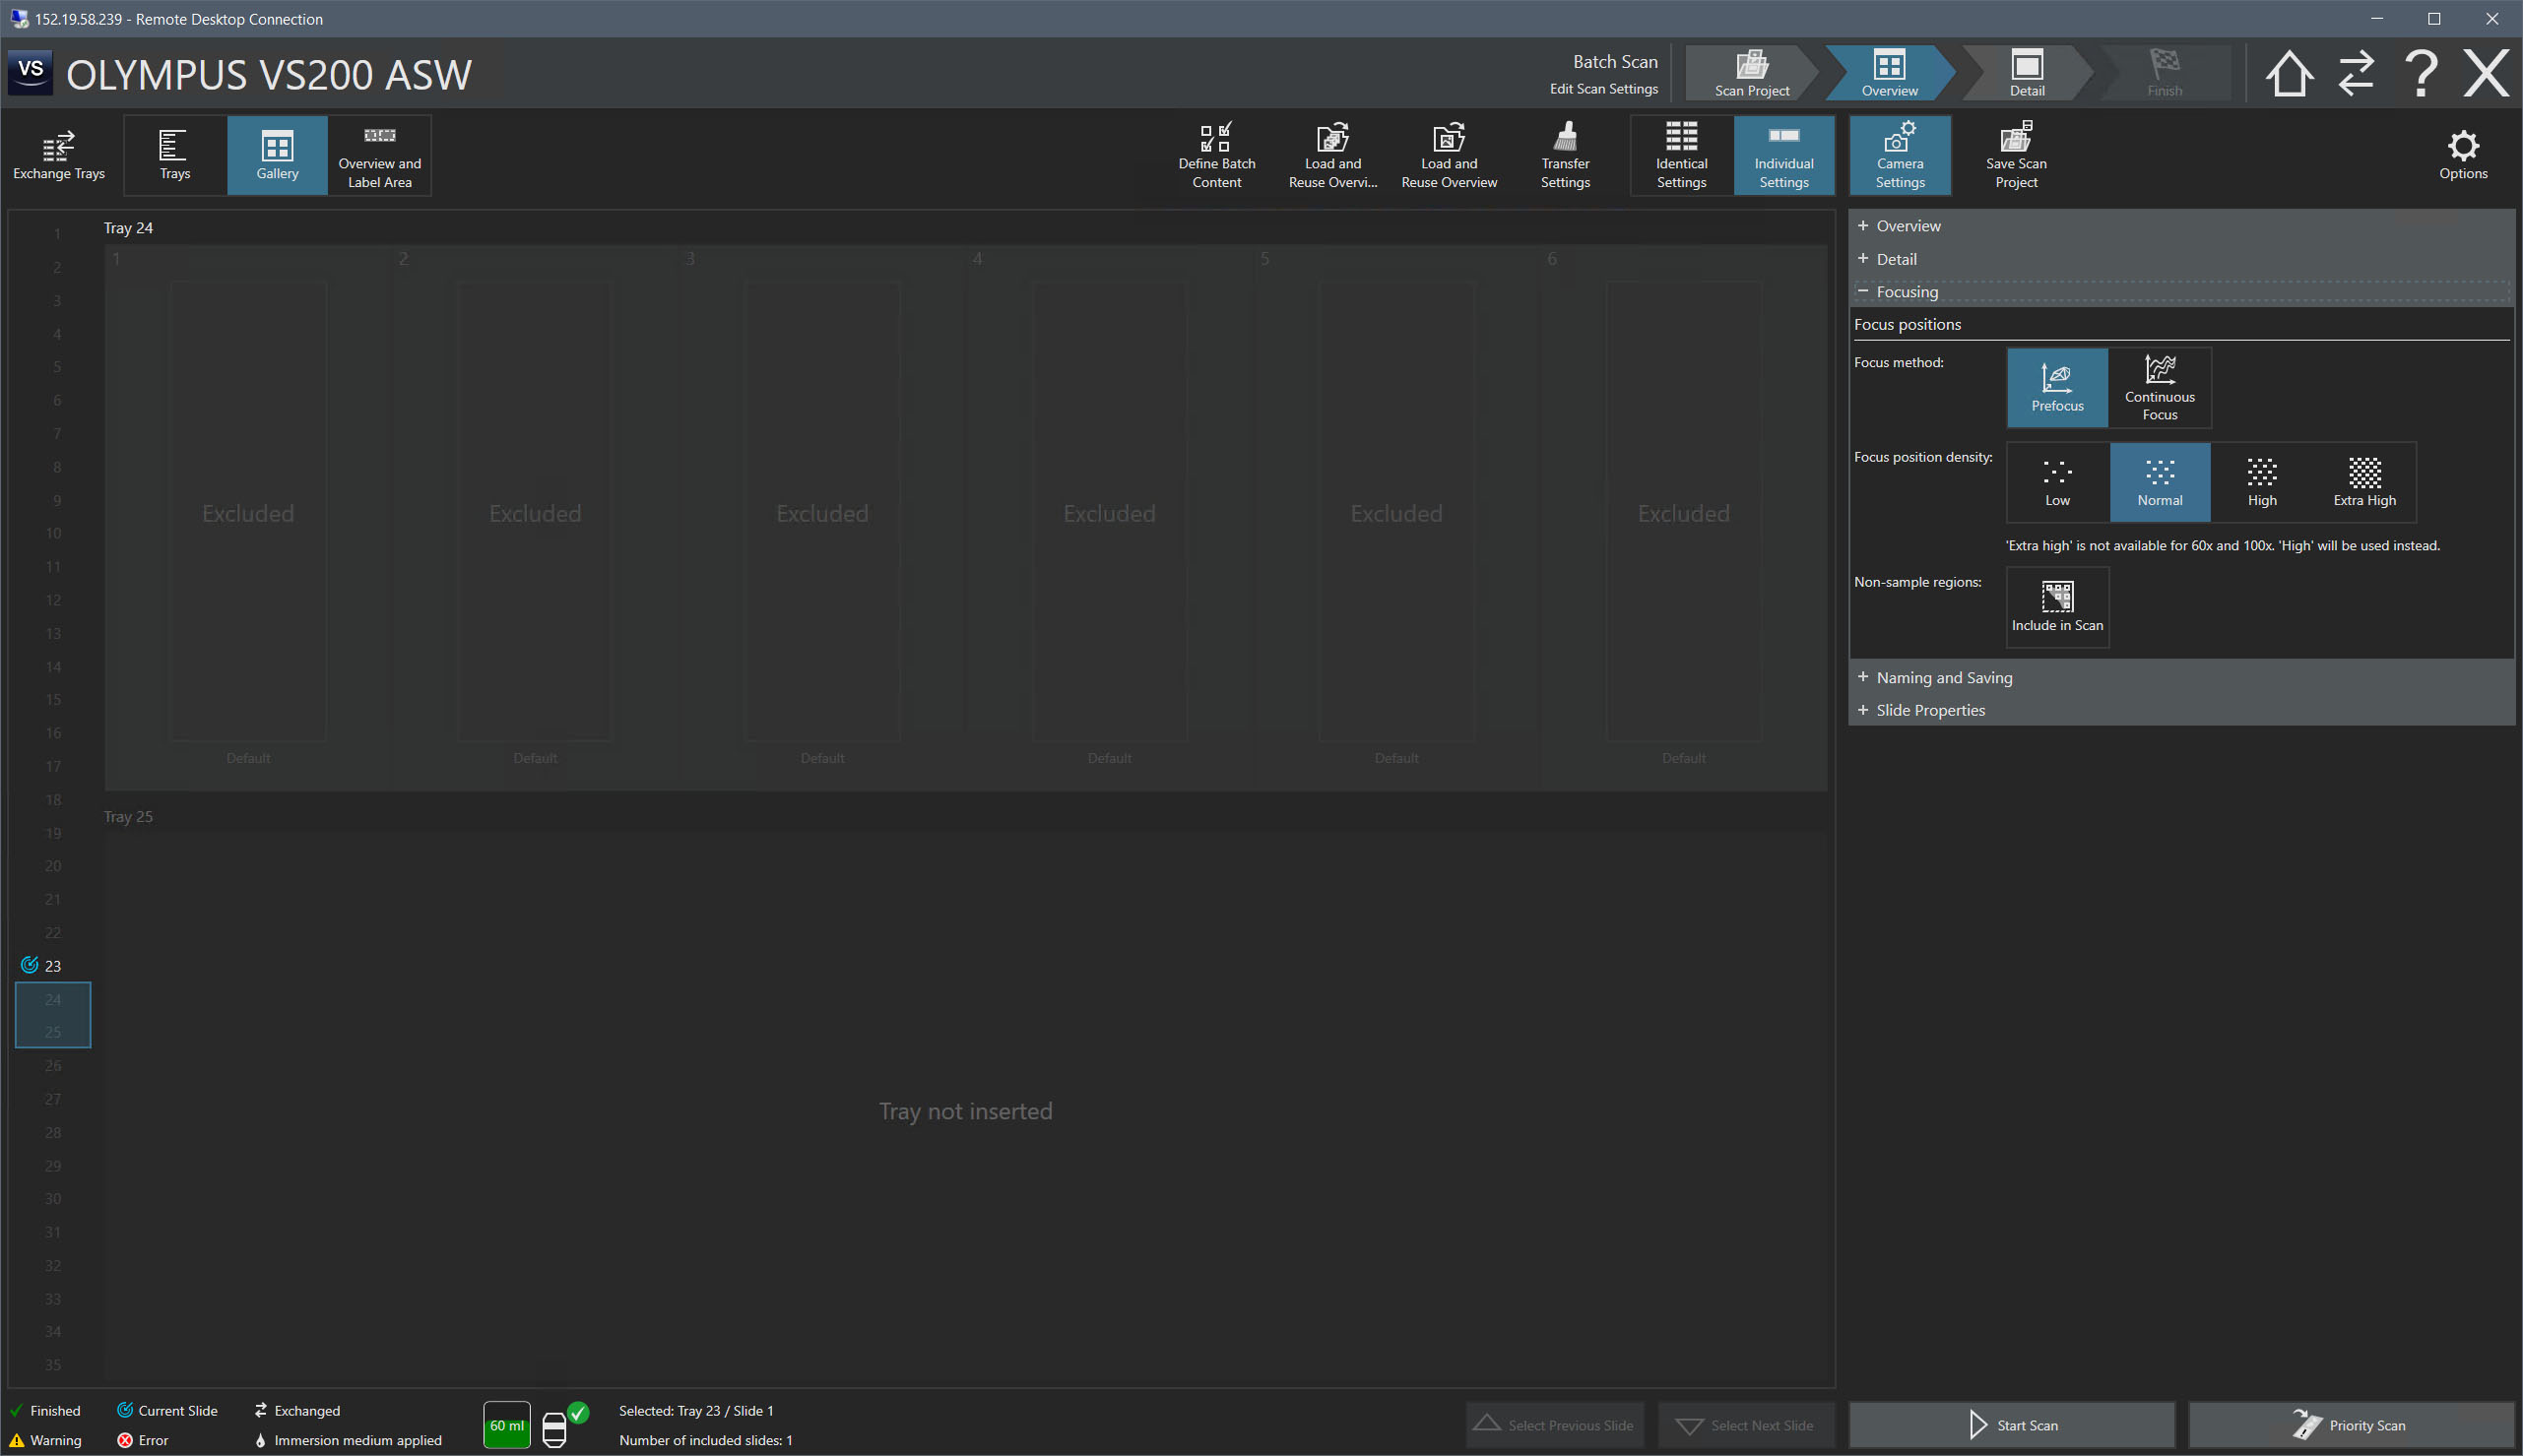Viewport: 2523px width, 1456px height.
Task: Click the oil container status icon with checkmark
Action: click(564, 1425)
